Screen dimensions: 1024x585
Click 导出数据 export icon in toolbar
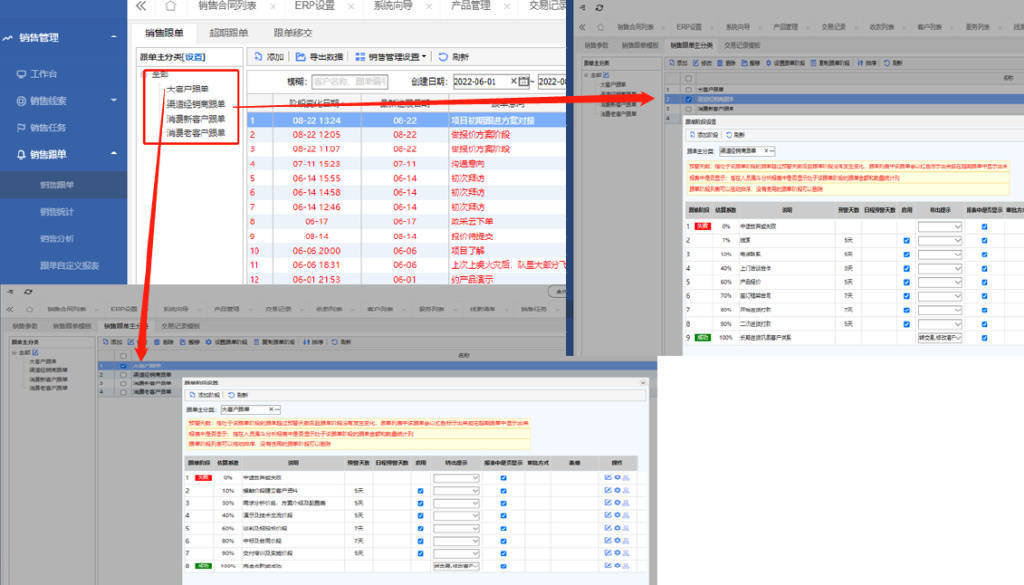click(300, 57)
